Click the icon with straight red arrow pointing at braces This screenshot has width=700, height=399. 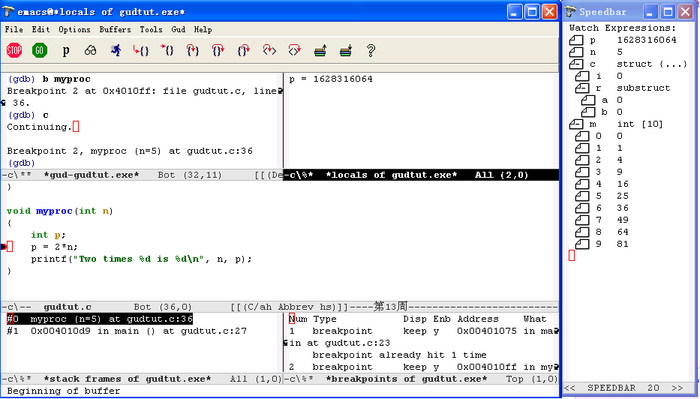pyautogui.click(x=167, y=50)
